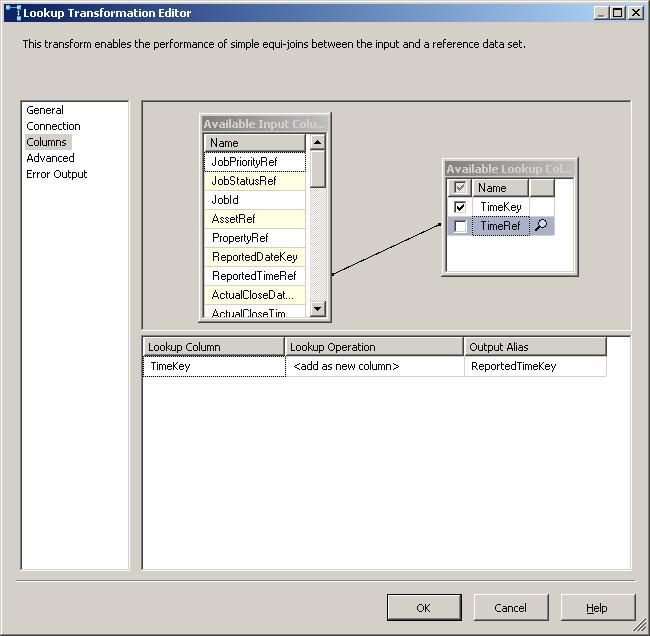
Task: Select the TimeRef lookup column name
Action: click(501, 226)
